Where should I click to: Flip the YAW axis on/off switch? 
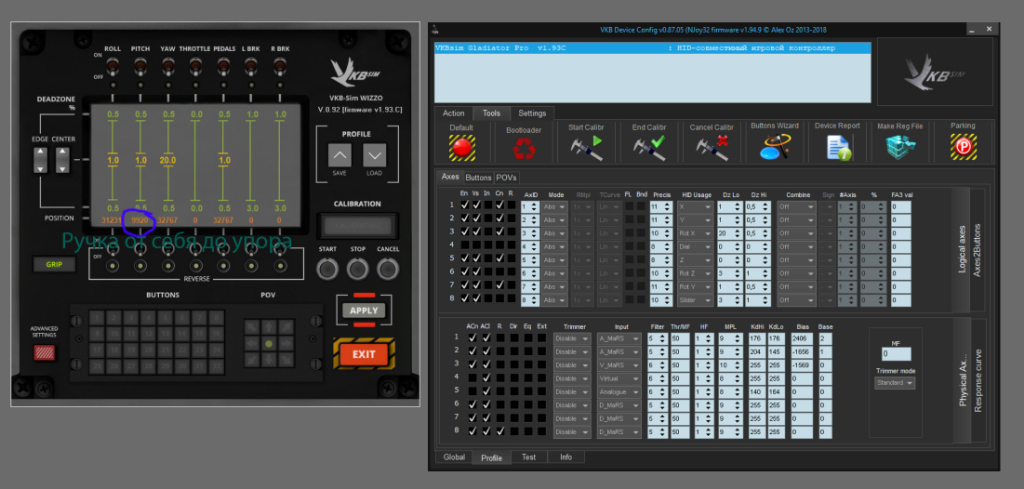click(x=168, y=65)
